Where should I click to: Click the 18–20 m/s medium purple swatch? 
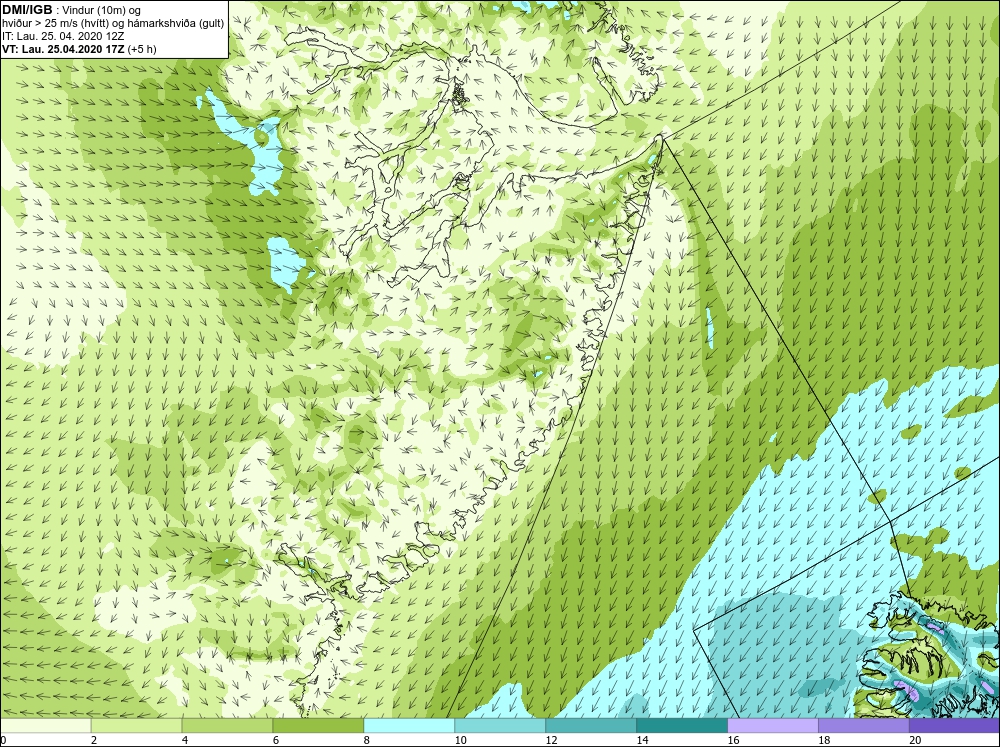pyautogui.click(x=864, y=726)
